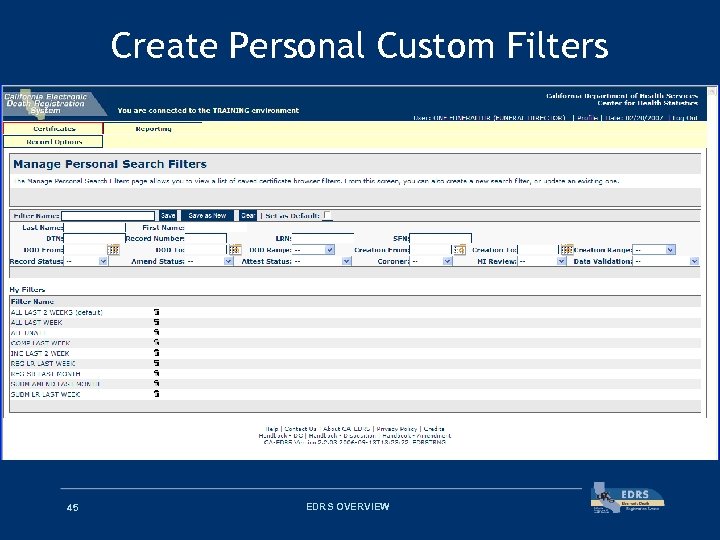720x540 pixels.
Task: Click icon beside COMP LAST WEEK filter
Action: (156, 343)
